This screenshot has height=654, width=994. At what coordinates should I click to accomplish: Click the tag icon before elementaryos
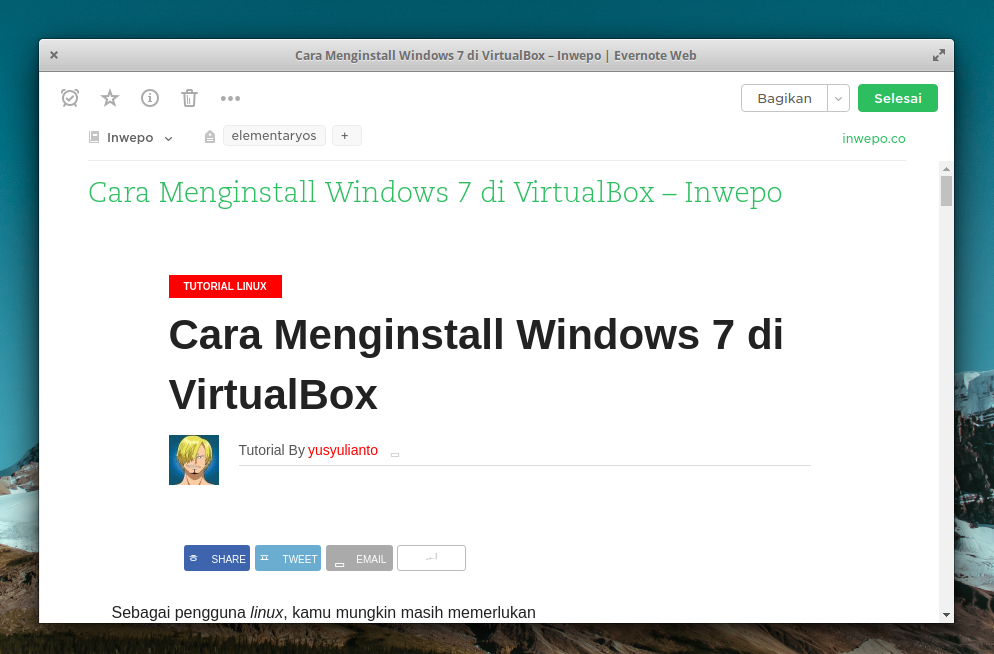click(x=210, y=137)
